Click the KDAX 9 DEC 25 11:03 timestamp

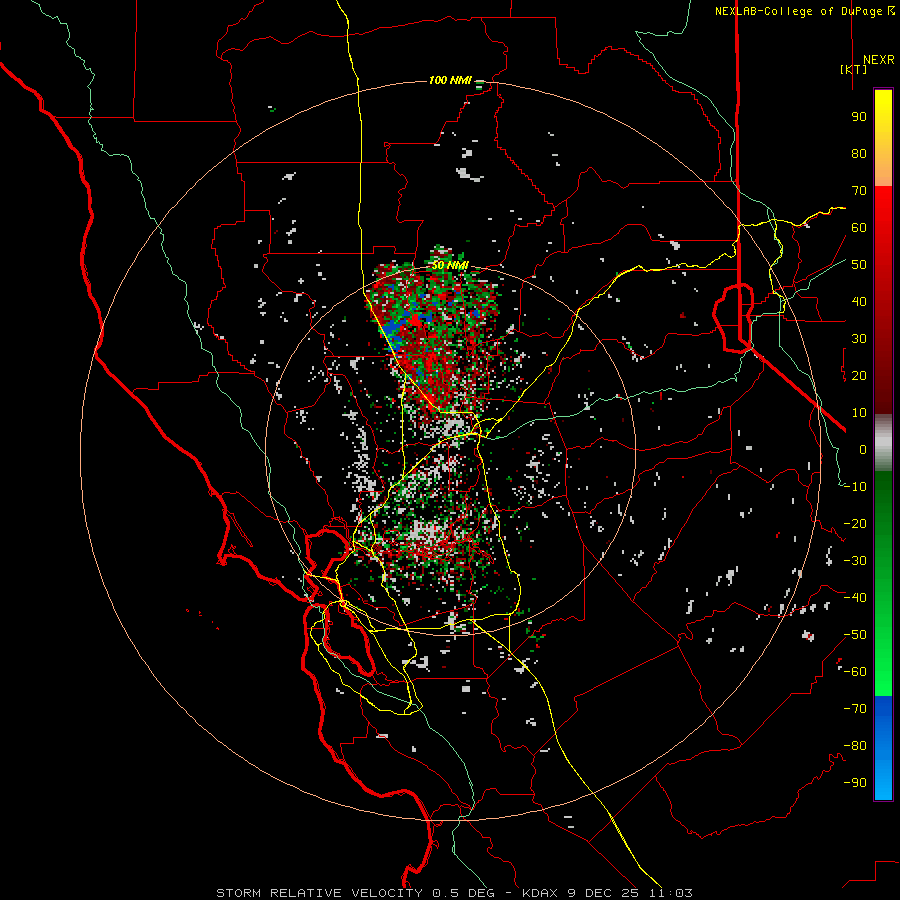point(607,893)
